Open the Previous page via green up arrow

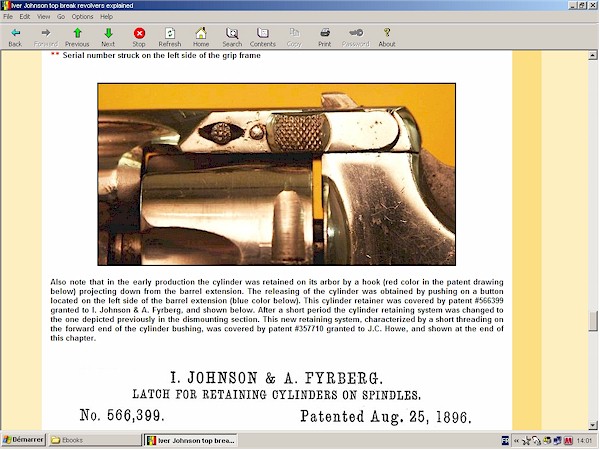pyautogui.click(x=77, y=37)
